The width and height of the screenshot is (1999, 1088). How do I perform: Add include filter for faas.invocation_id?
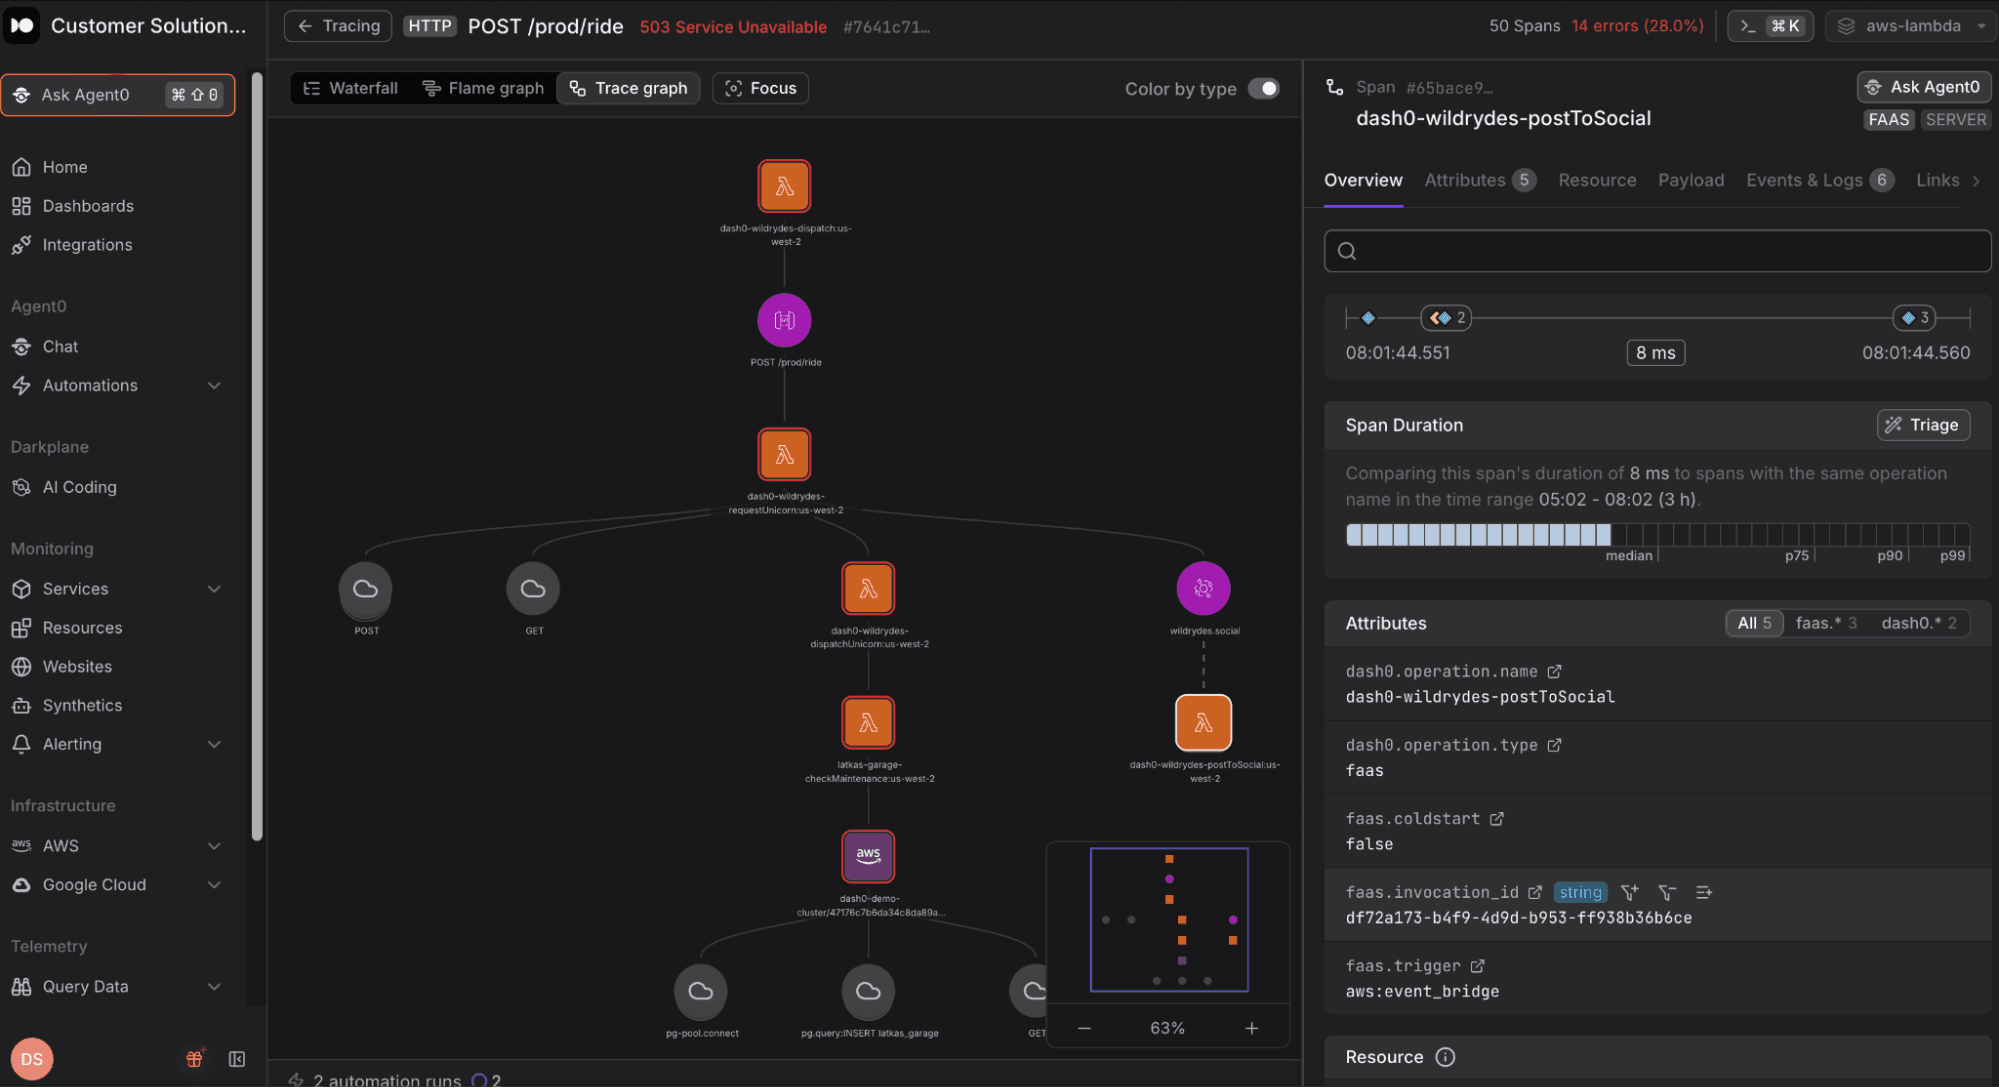click(1630, 893)
